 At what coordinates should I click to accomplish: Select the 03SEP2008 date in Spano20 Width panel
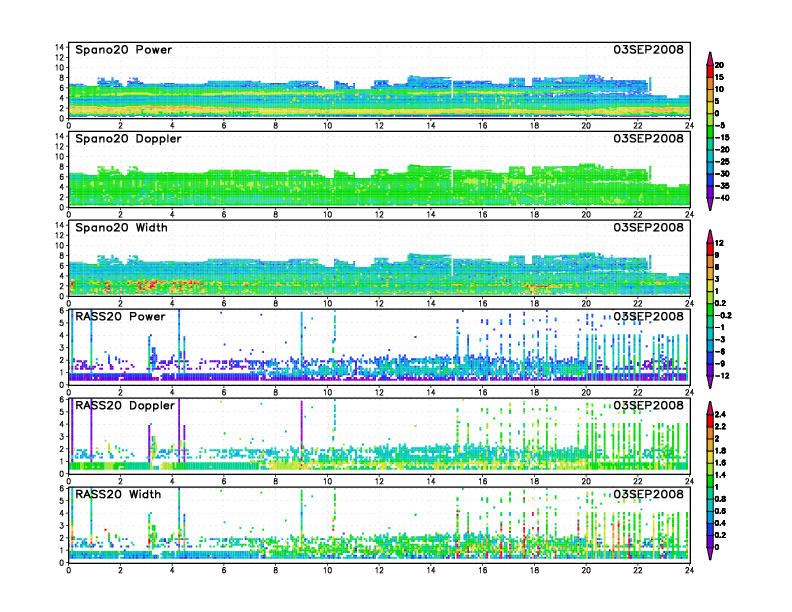click(x=649, y=227)
